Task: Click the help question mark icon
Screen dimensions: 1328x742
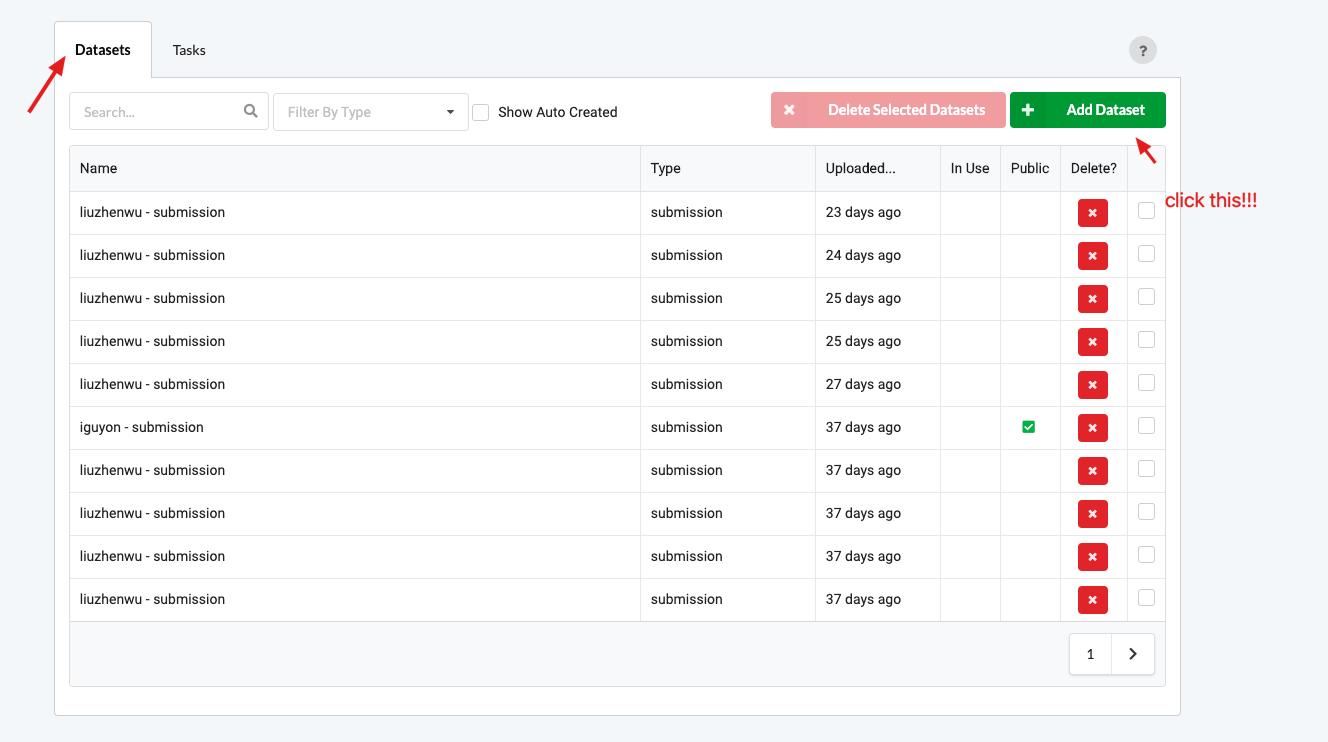Action: tap(1142, 50)
